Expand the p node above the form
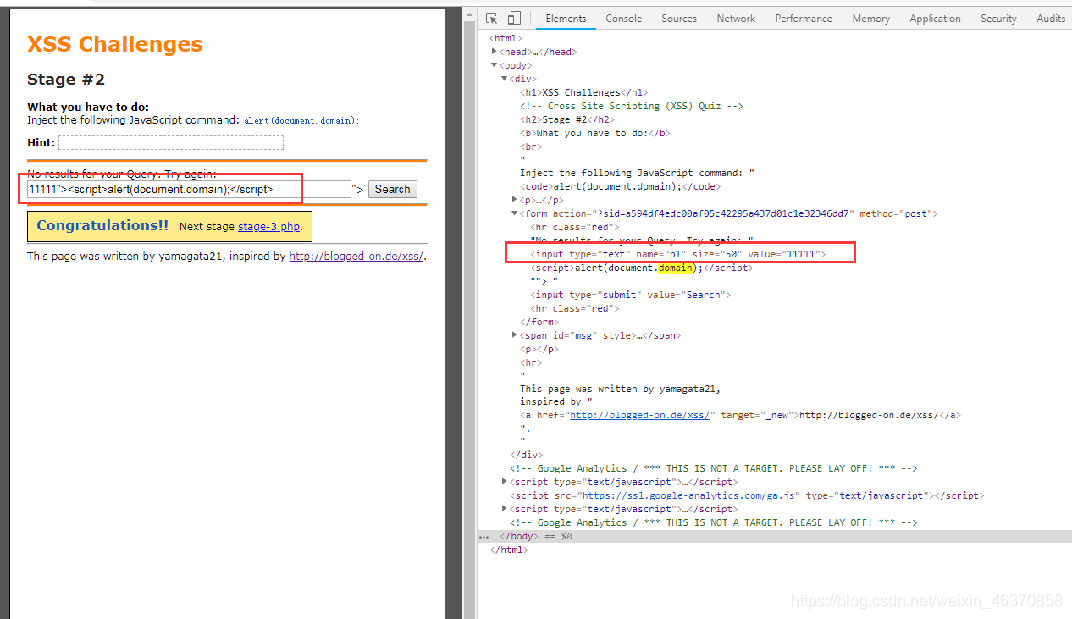The image size is (1072, 619). [514, 200]
